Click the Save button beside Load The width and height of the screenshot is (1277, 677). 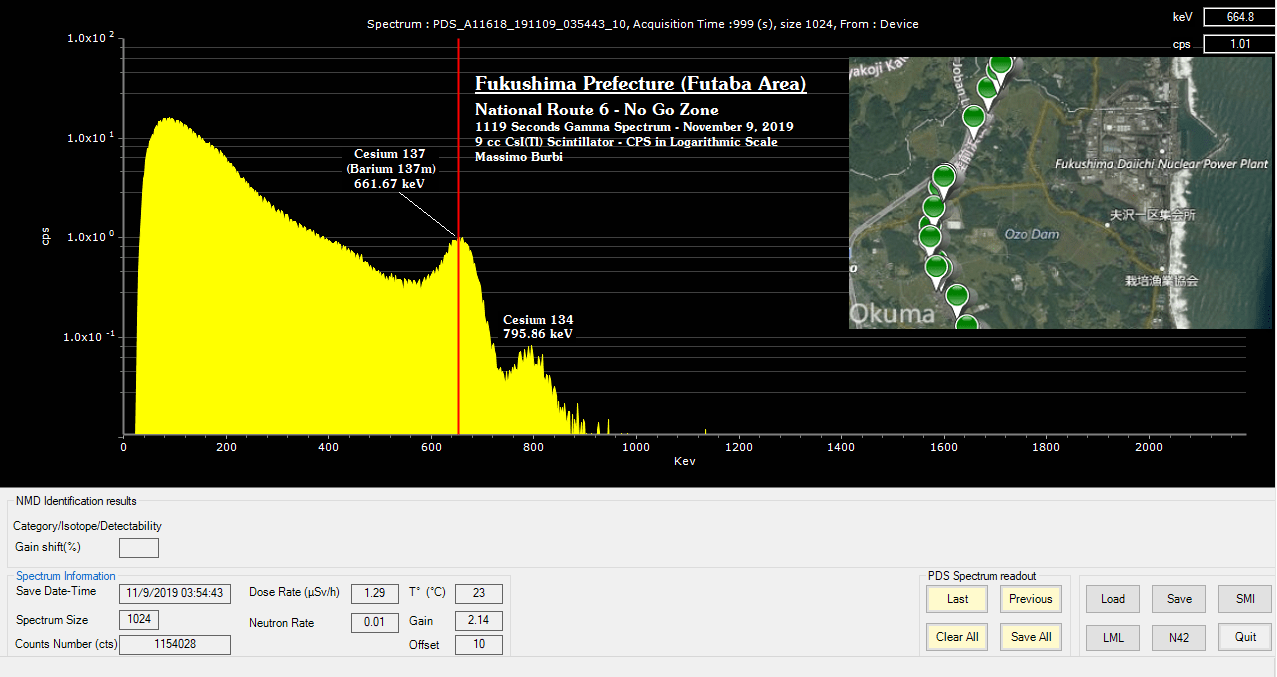pos(1179,599)
